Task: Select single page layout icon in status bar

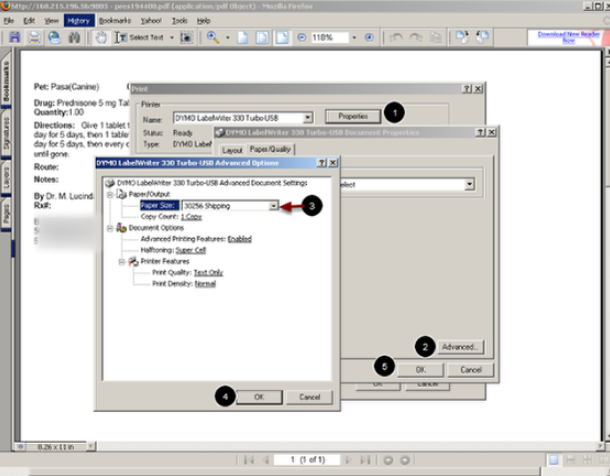Action: click(x=554, y=460)
